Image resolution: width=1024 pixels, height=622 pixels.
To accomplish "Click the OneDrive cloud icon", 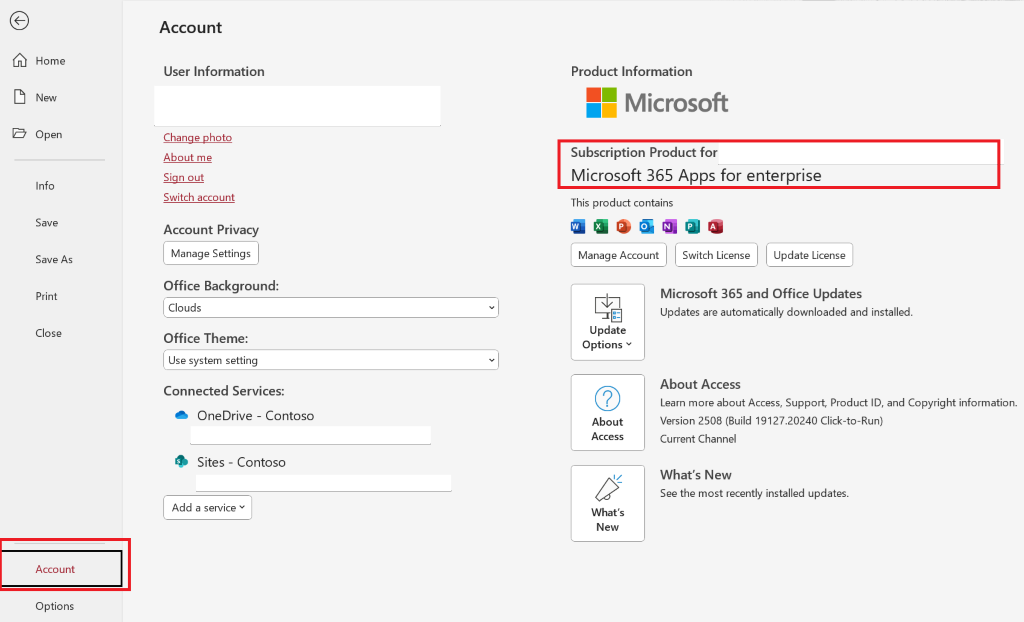I will (182, 415).
